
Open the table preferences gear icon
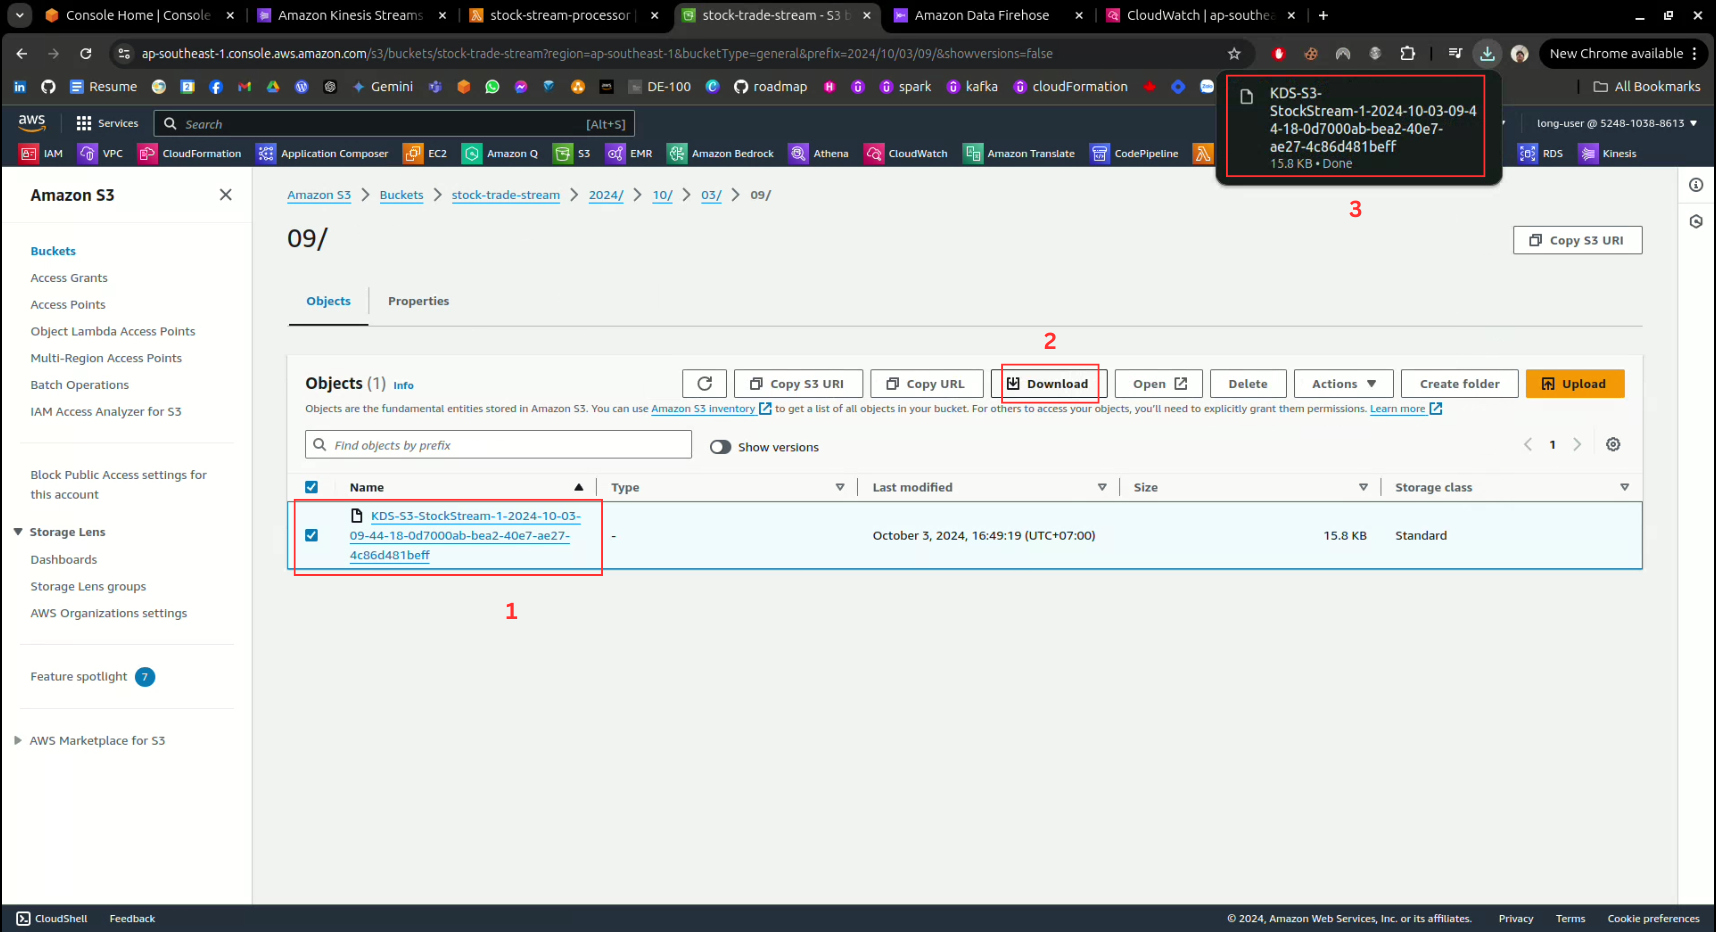point(1613,445)
